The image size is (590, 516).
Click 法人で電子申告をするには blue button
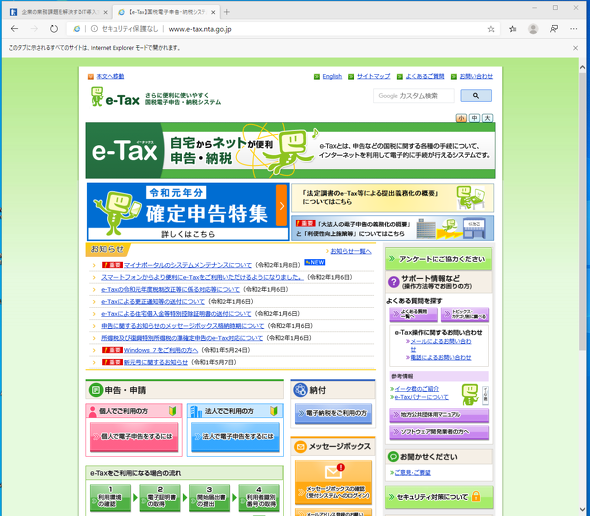tap(235, 437)
